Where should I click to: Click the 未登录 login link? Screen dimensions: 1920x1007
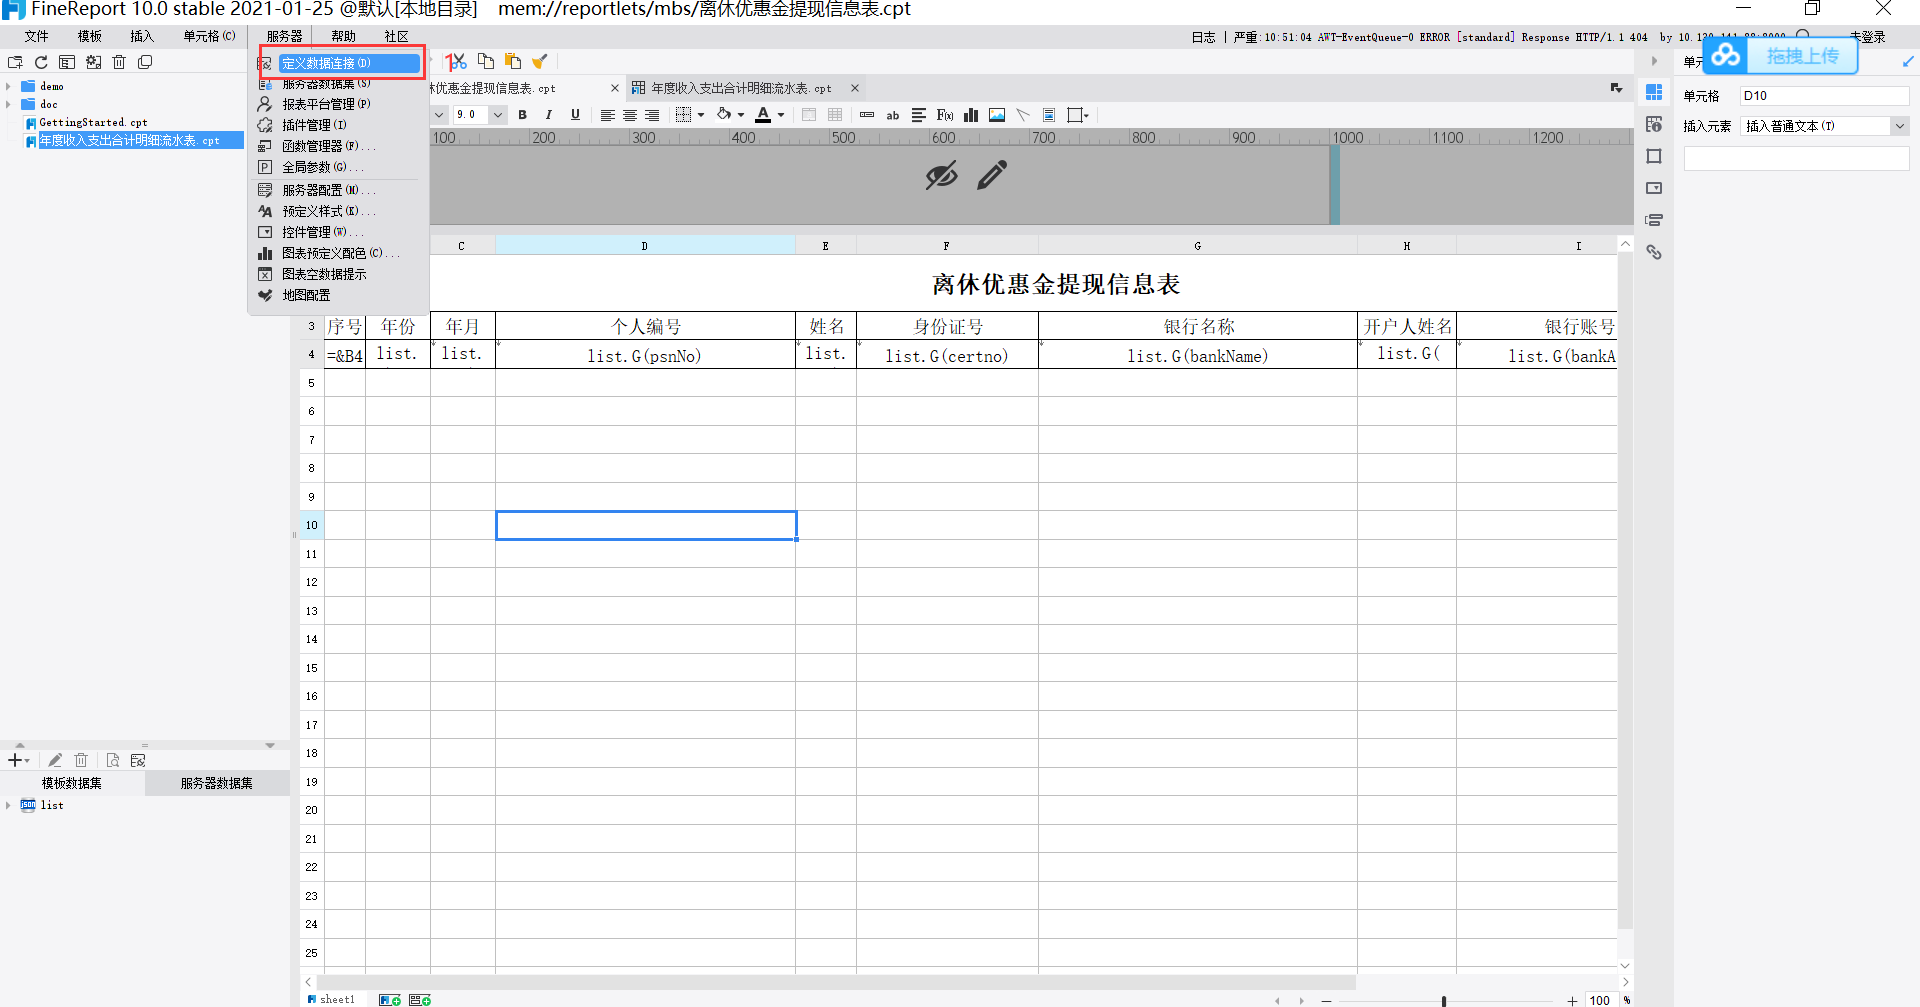(1868, 37)
